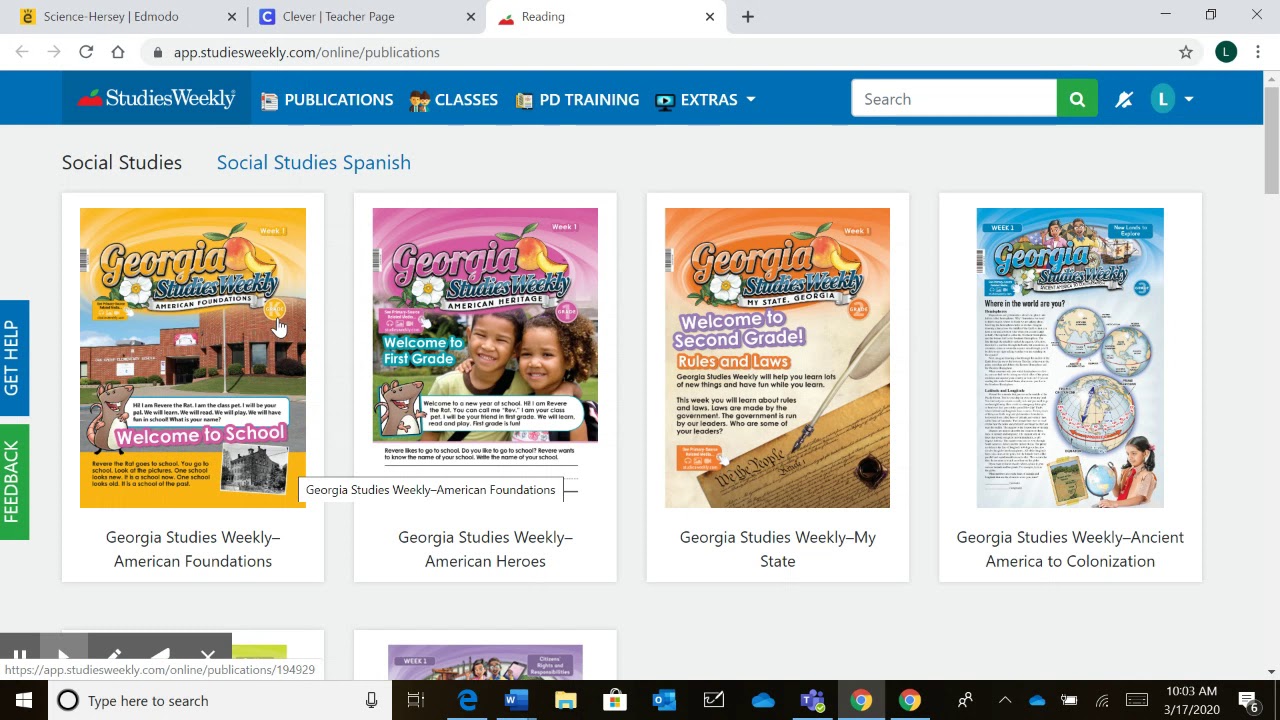Open the Georgia Studies Weekly–My State title link
The image size is (1280, 720).
click(x=778, y=549)
